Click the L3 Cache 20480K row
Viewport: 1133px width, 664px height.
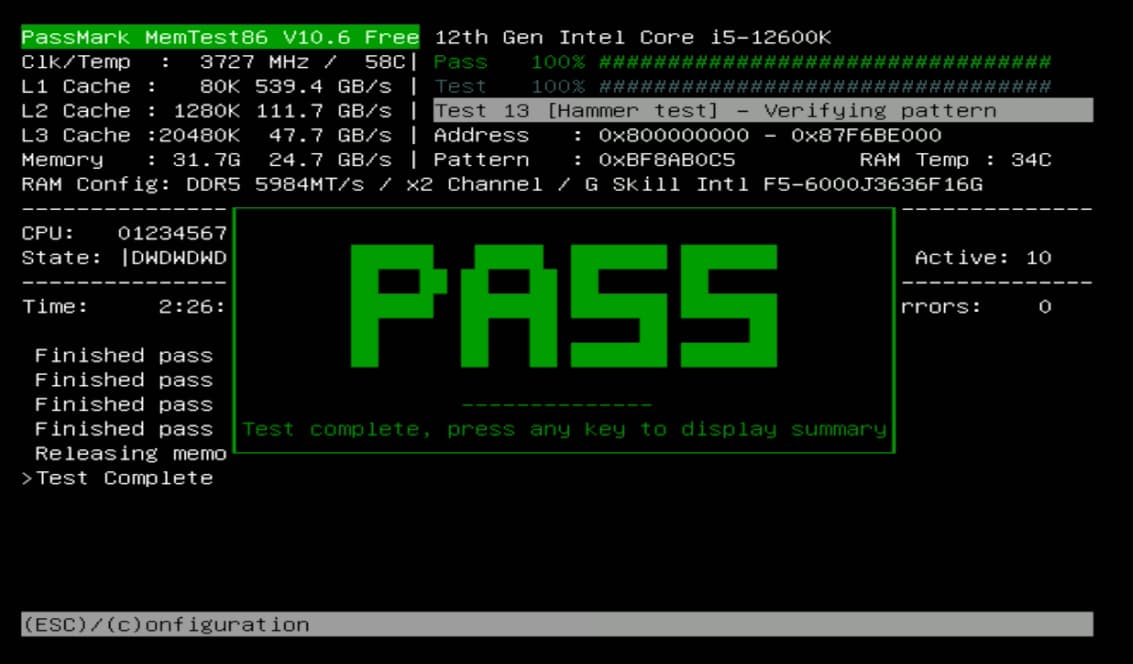(x=207, y=135)
